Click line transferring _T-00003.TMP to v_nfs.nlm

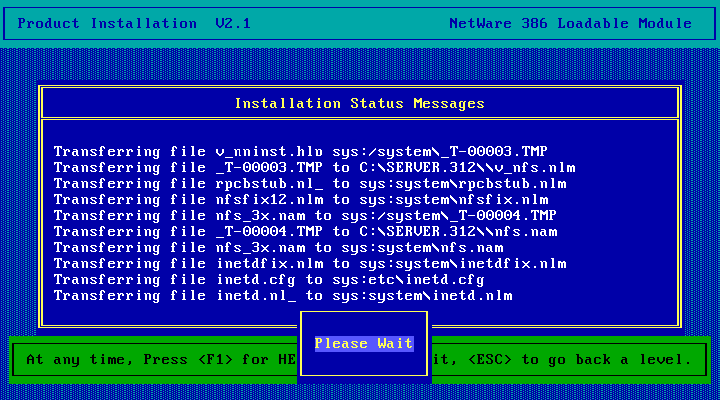click(x=315, y=168)
